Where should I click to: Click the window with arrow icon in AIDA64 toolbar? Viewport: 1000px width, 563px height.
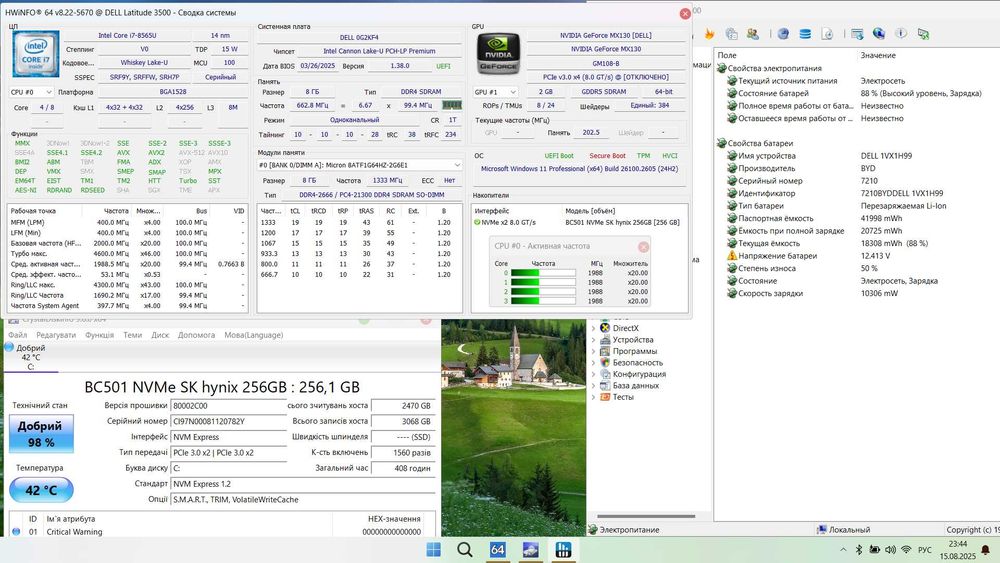click(857, 34)
